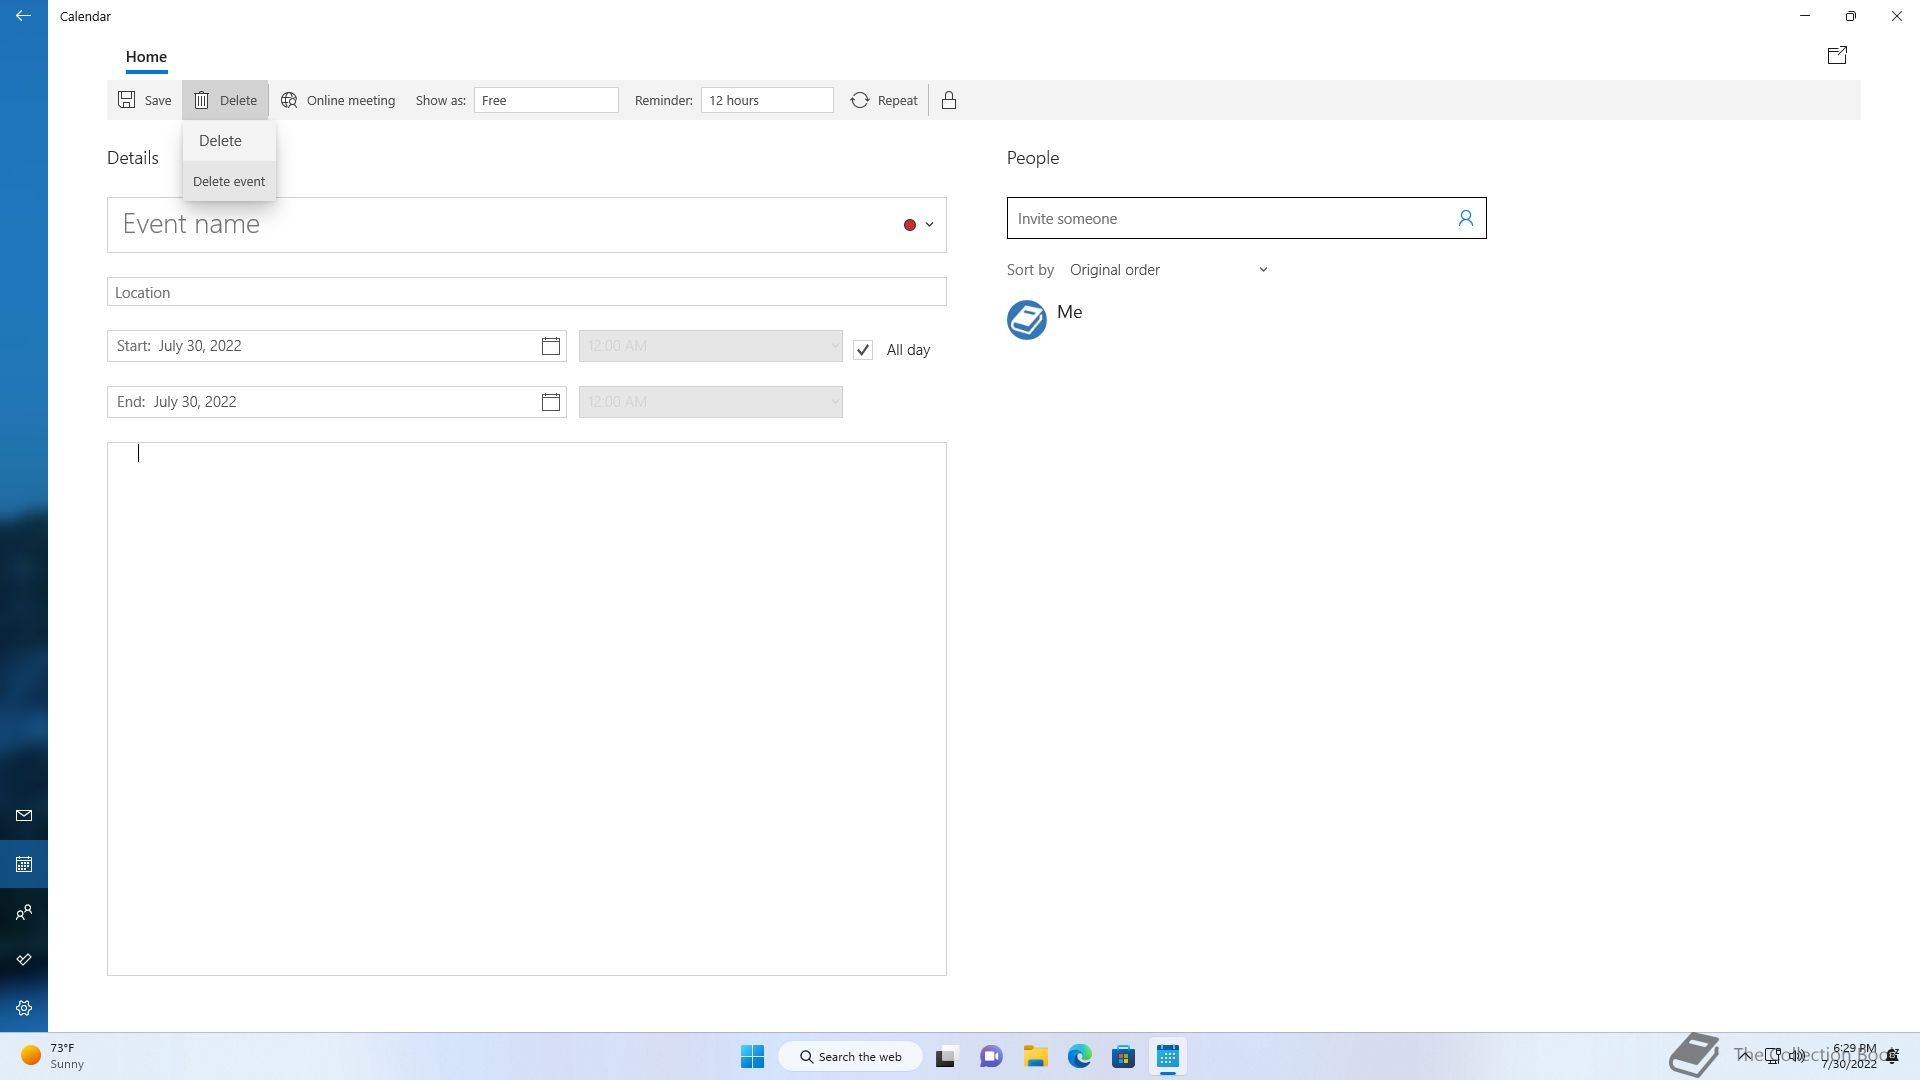Click the Start time dropdown

[711, 346]
